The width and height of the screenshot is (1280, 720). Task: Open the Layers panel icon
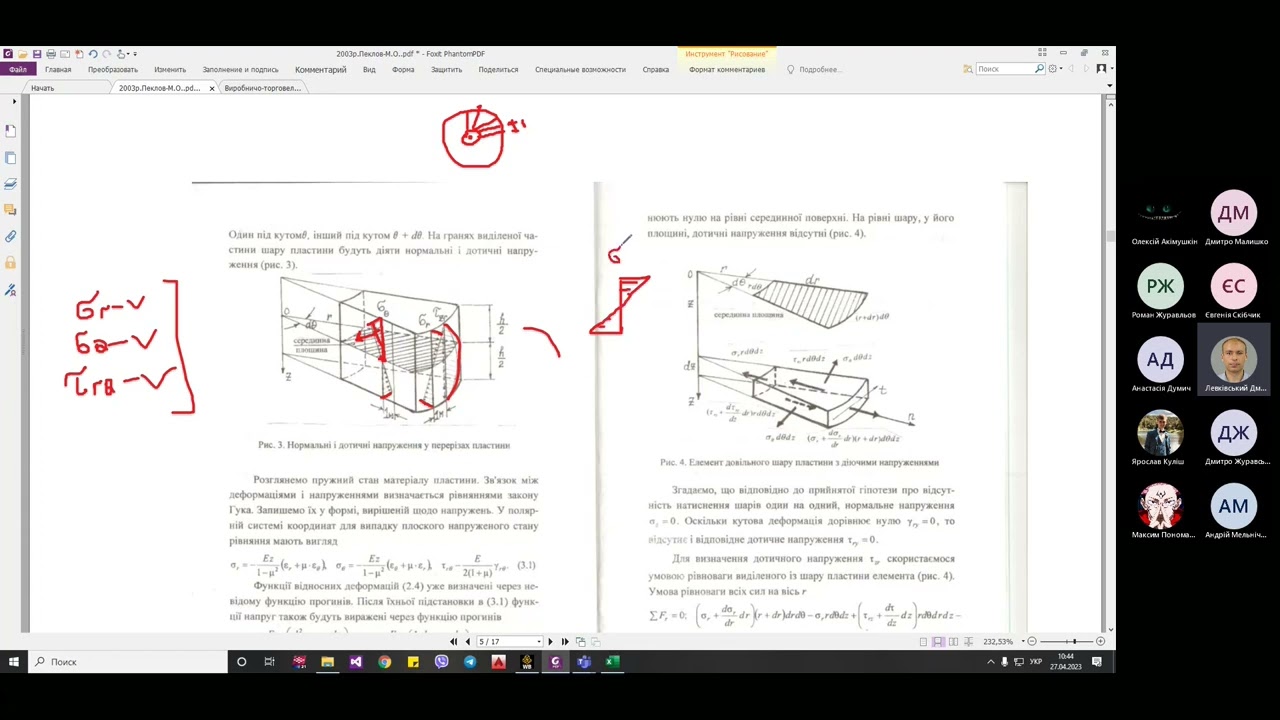(x=11, y=184)
